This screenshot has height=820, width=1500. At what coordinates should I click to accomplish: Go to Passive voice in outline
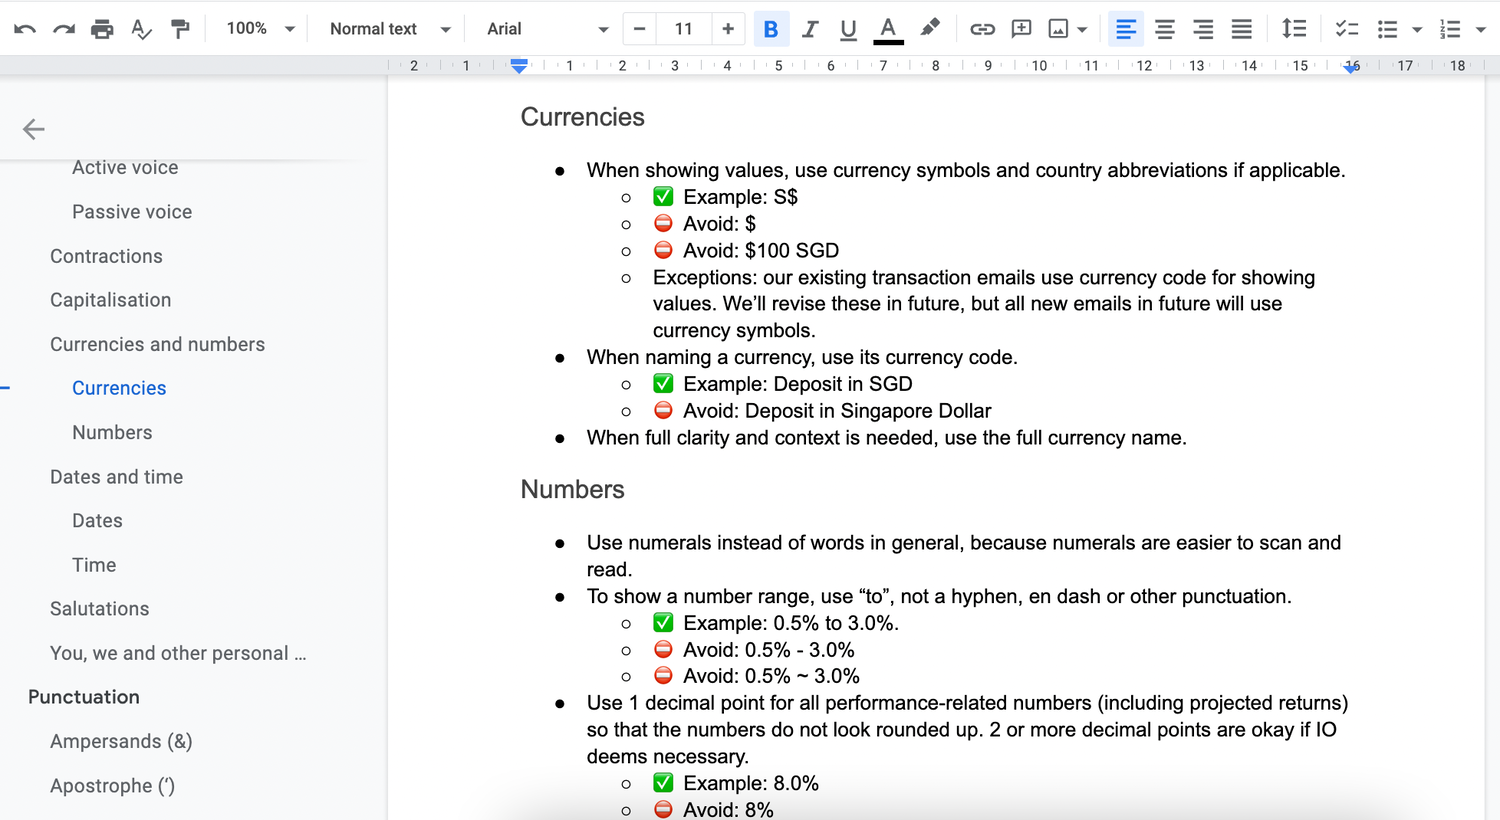(132, 212)
